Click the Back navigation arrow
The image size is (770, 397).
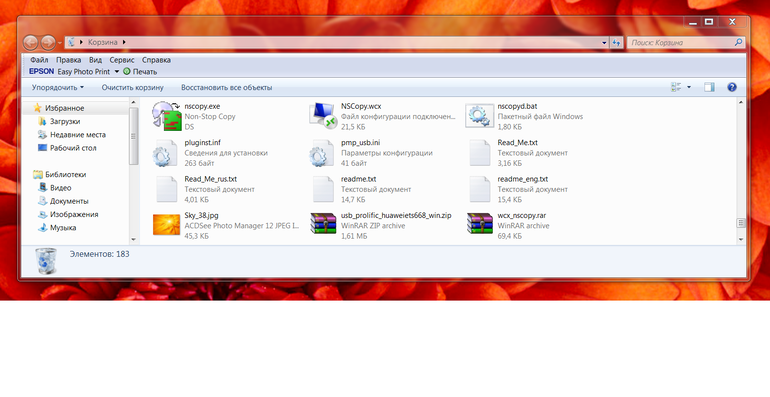coord(30,43)
